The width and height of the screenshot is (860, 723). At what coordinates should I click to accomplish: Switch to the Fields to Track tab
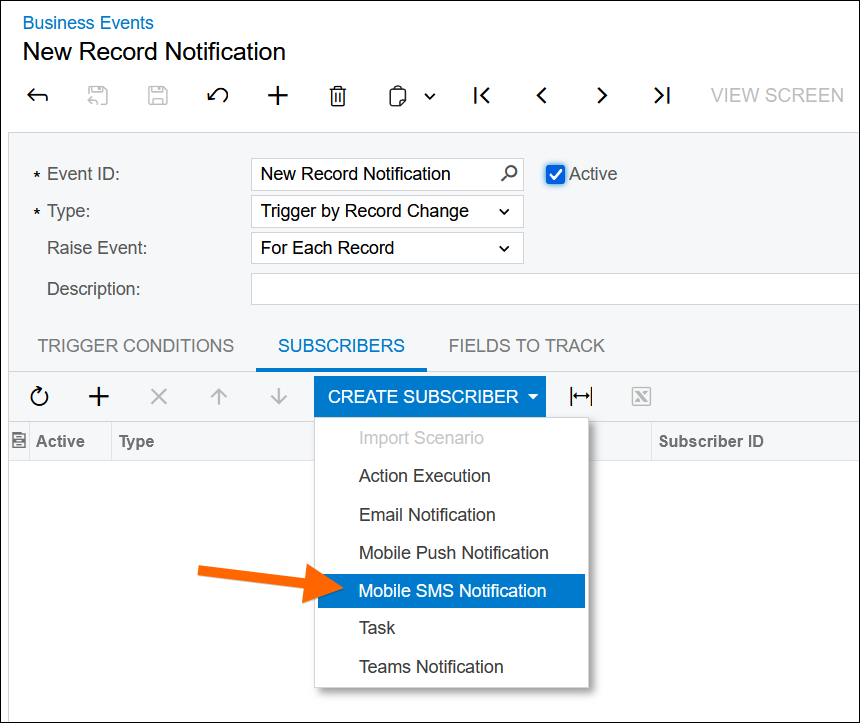coord(527,345)
